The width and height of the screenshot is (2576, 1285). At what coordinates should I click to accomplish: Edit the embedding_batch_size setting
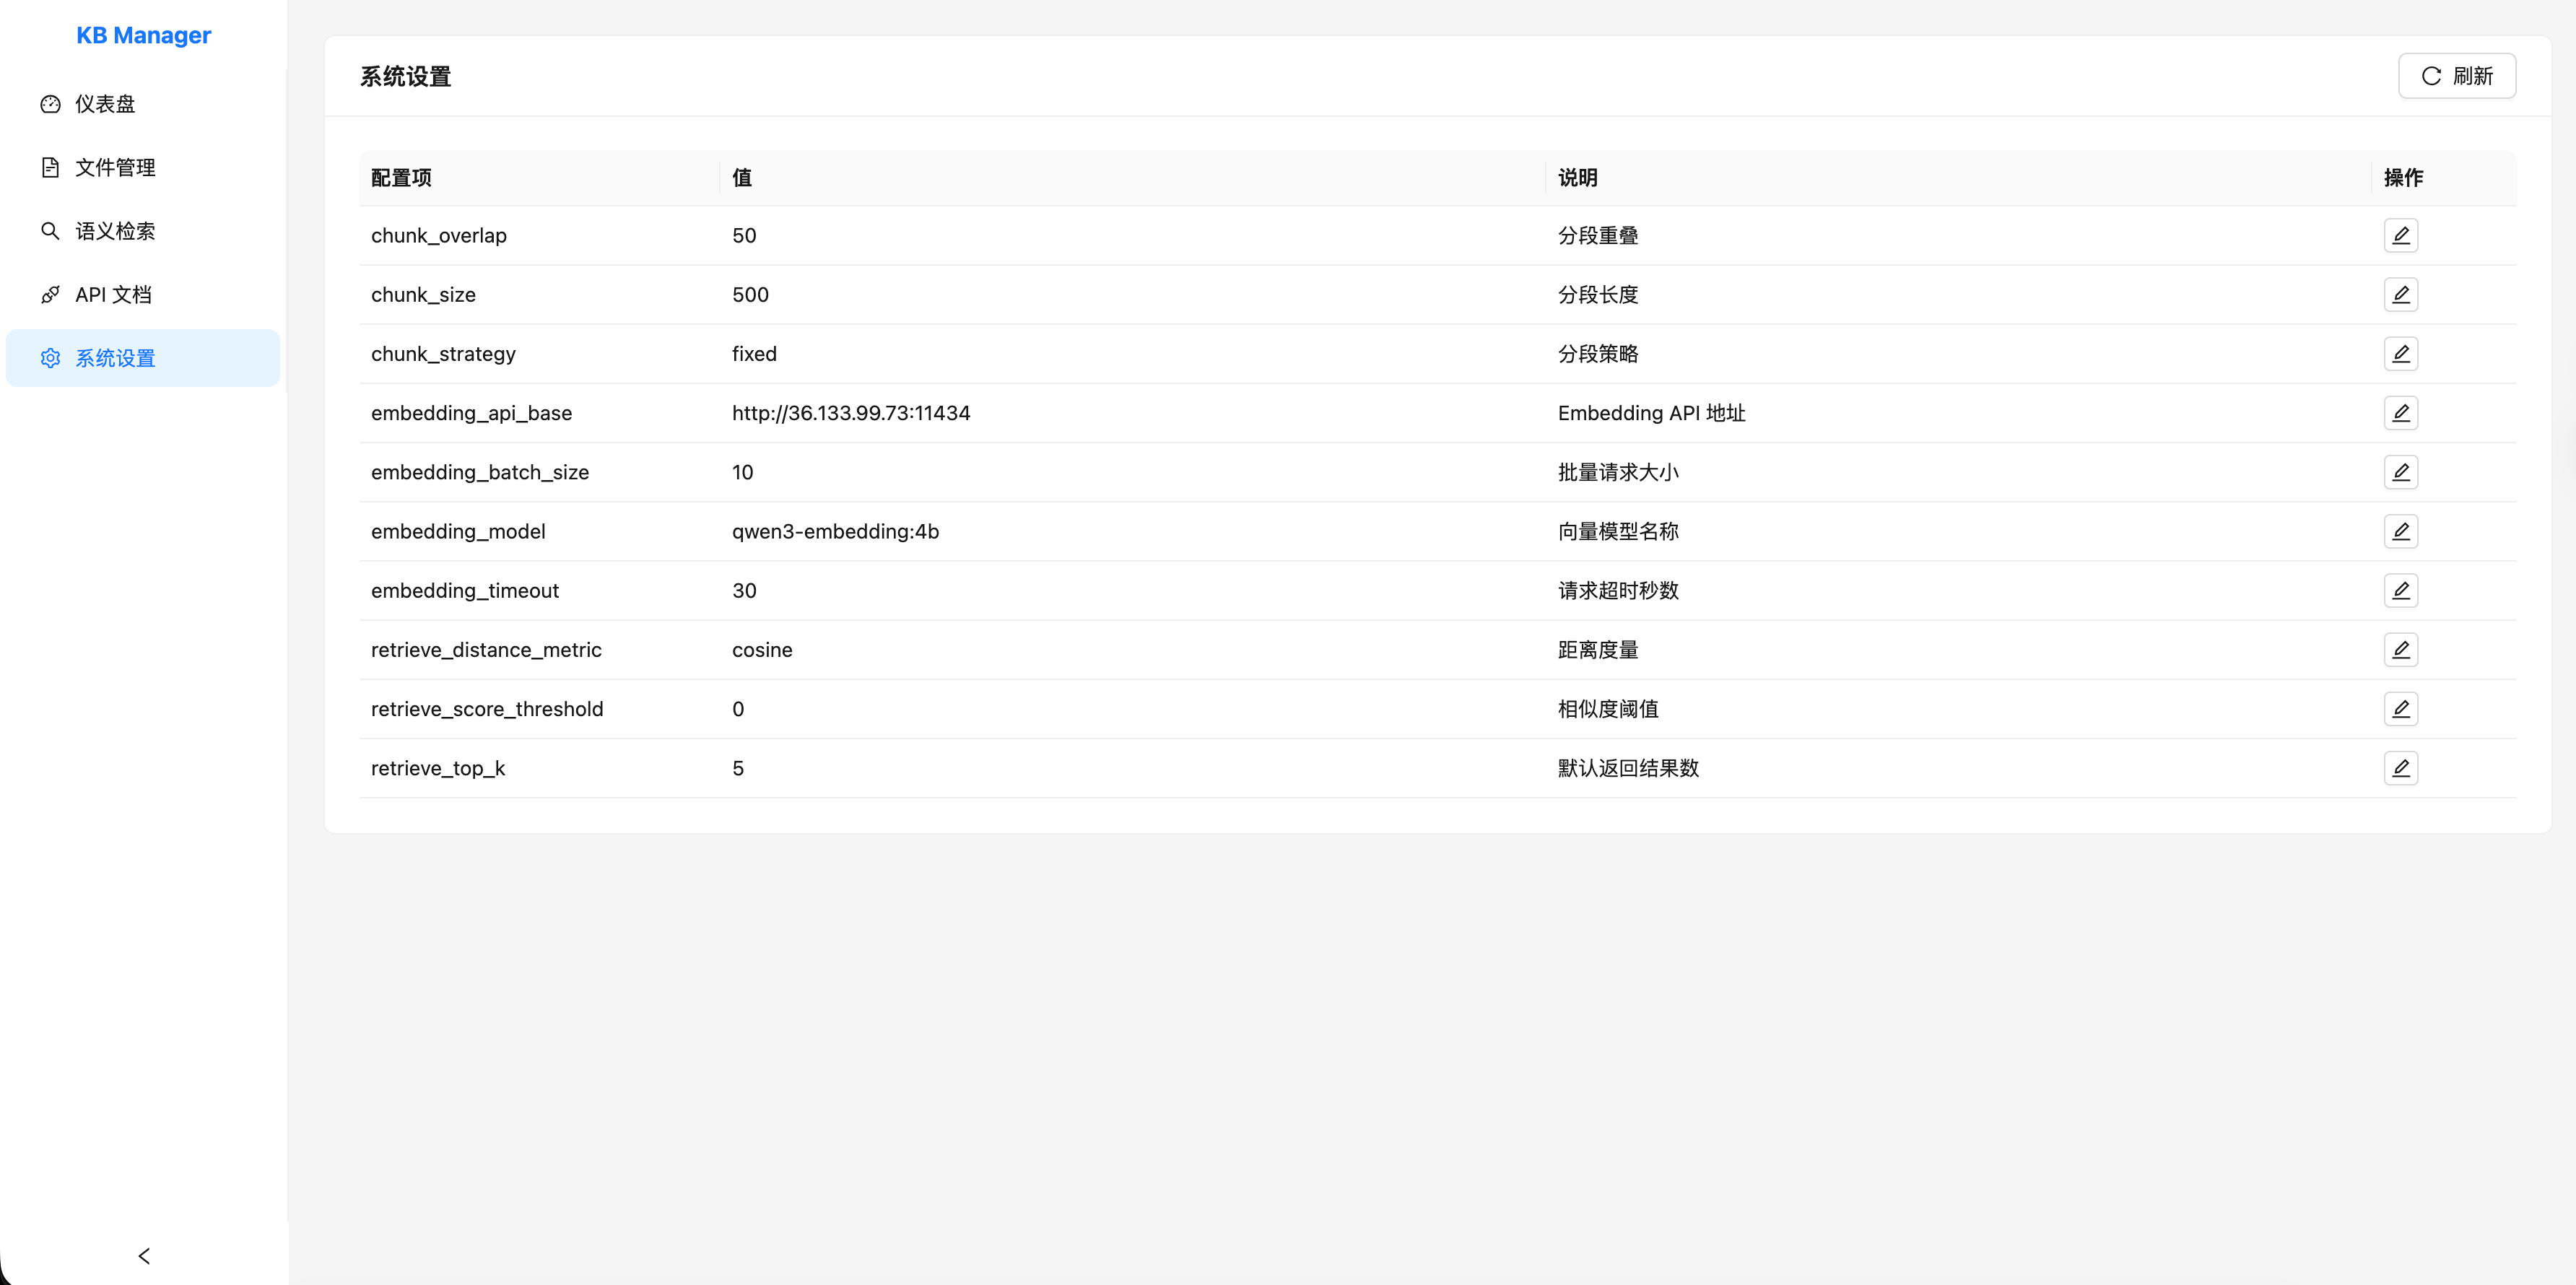click(x=2400, y=472)
